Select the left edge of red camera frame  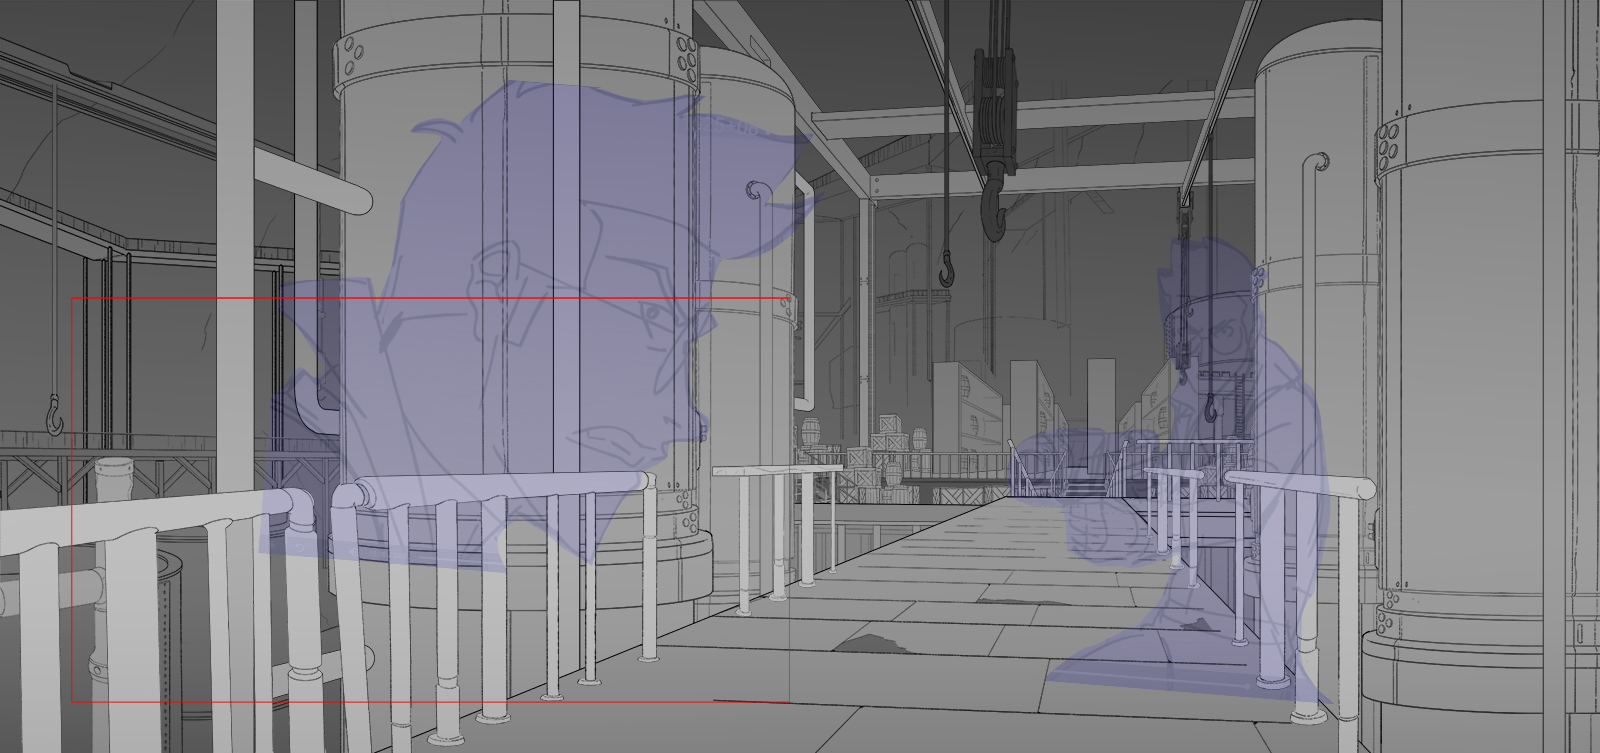point(73,500)
